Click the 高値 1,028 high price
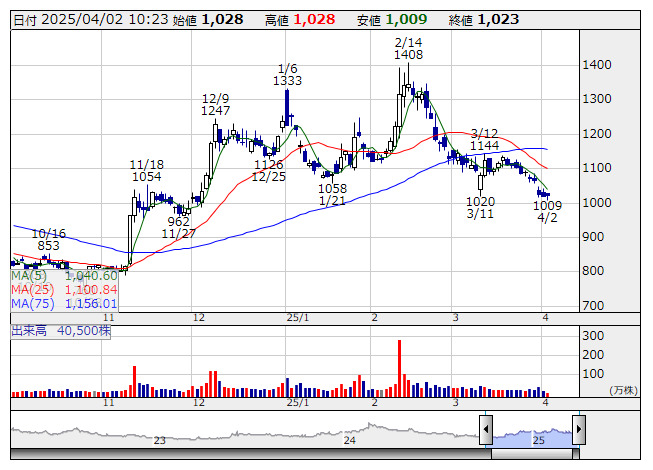The image size is (653, 470). pos(300,20)
